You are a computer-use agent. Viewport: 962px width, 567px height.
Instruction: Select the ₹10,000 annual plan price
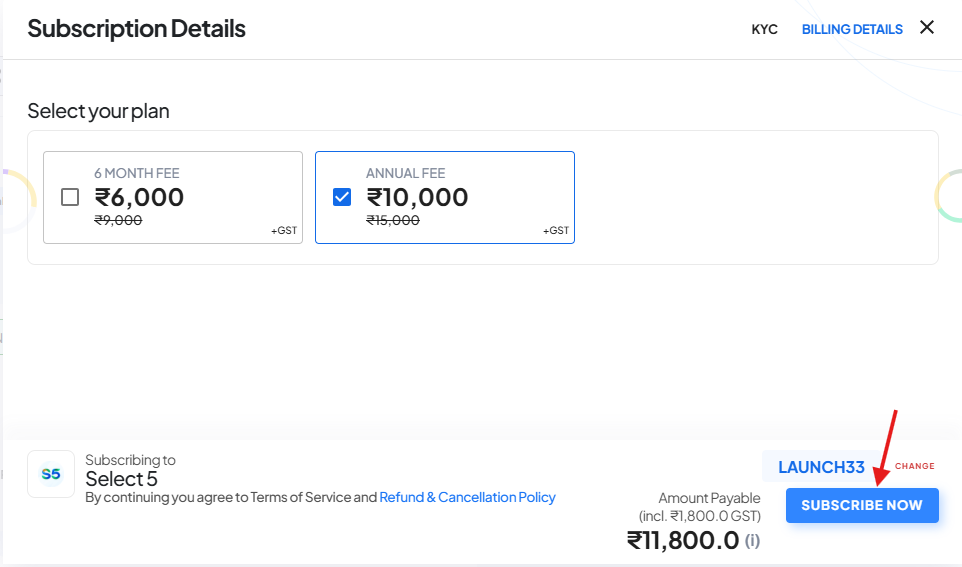pyautogui.click(x=417, y=197)
